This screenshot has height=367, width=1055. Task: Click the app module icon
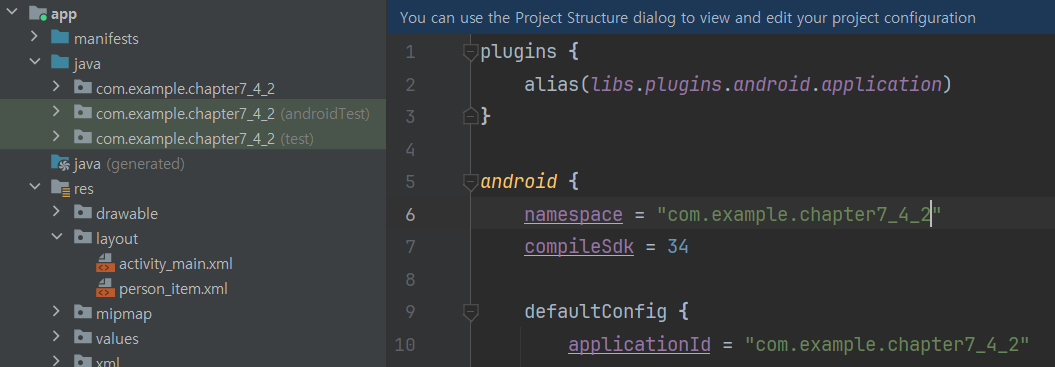point(38,13)
